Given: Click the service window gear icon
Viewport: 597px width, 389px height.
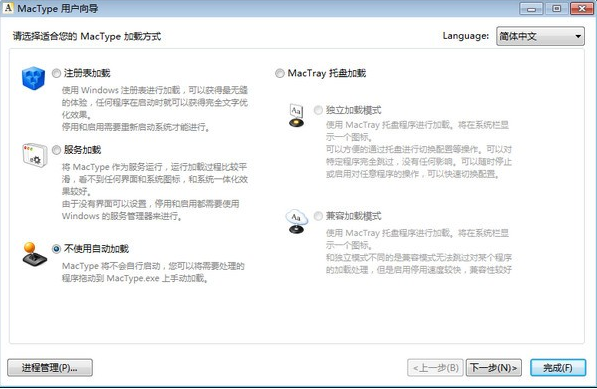Looking at the screenshot, I should tap(35, 155).
